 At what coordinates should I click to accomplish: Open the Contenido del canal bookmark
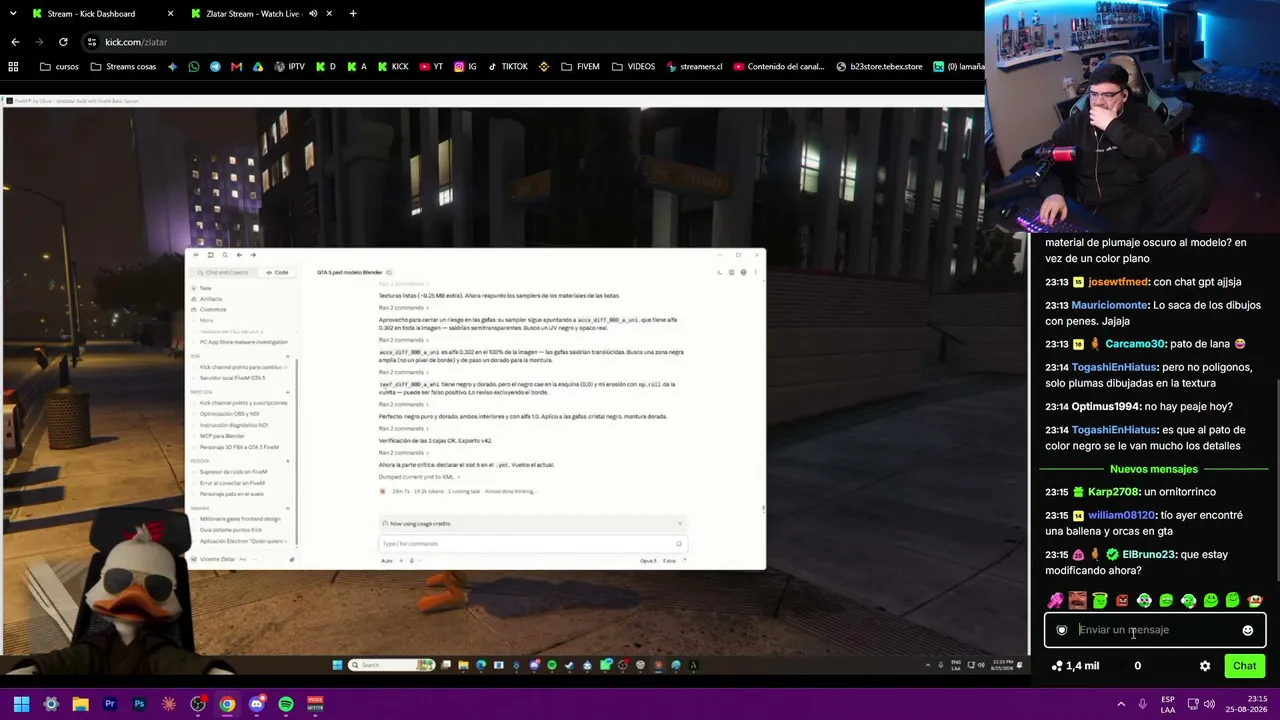pyautogui.click(x=779, y=67)
